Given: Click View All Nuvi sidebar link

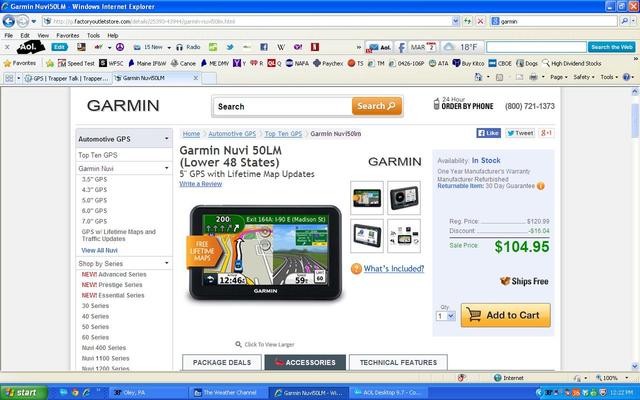Looking at the screenshot, I should click(x=99, y=250).
